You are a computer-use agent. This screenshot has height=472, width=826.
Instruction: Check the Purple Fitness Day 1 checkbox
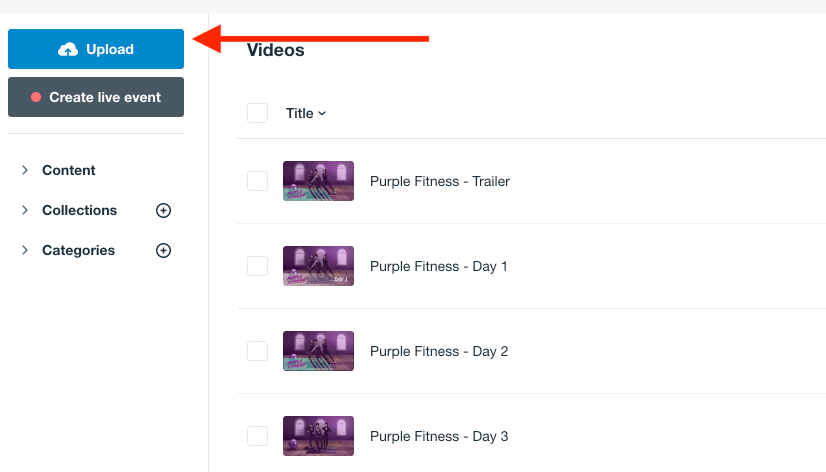coord(258,266)
